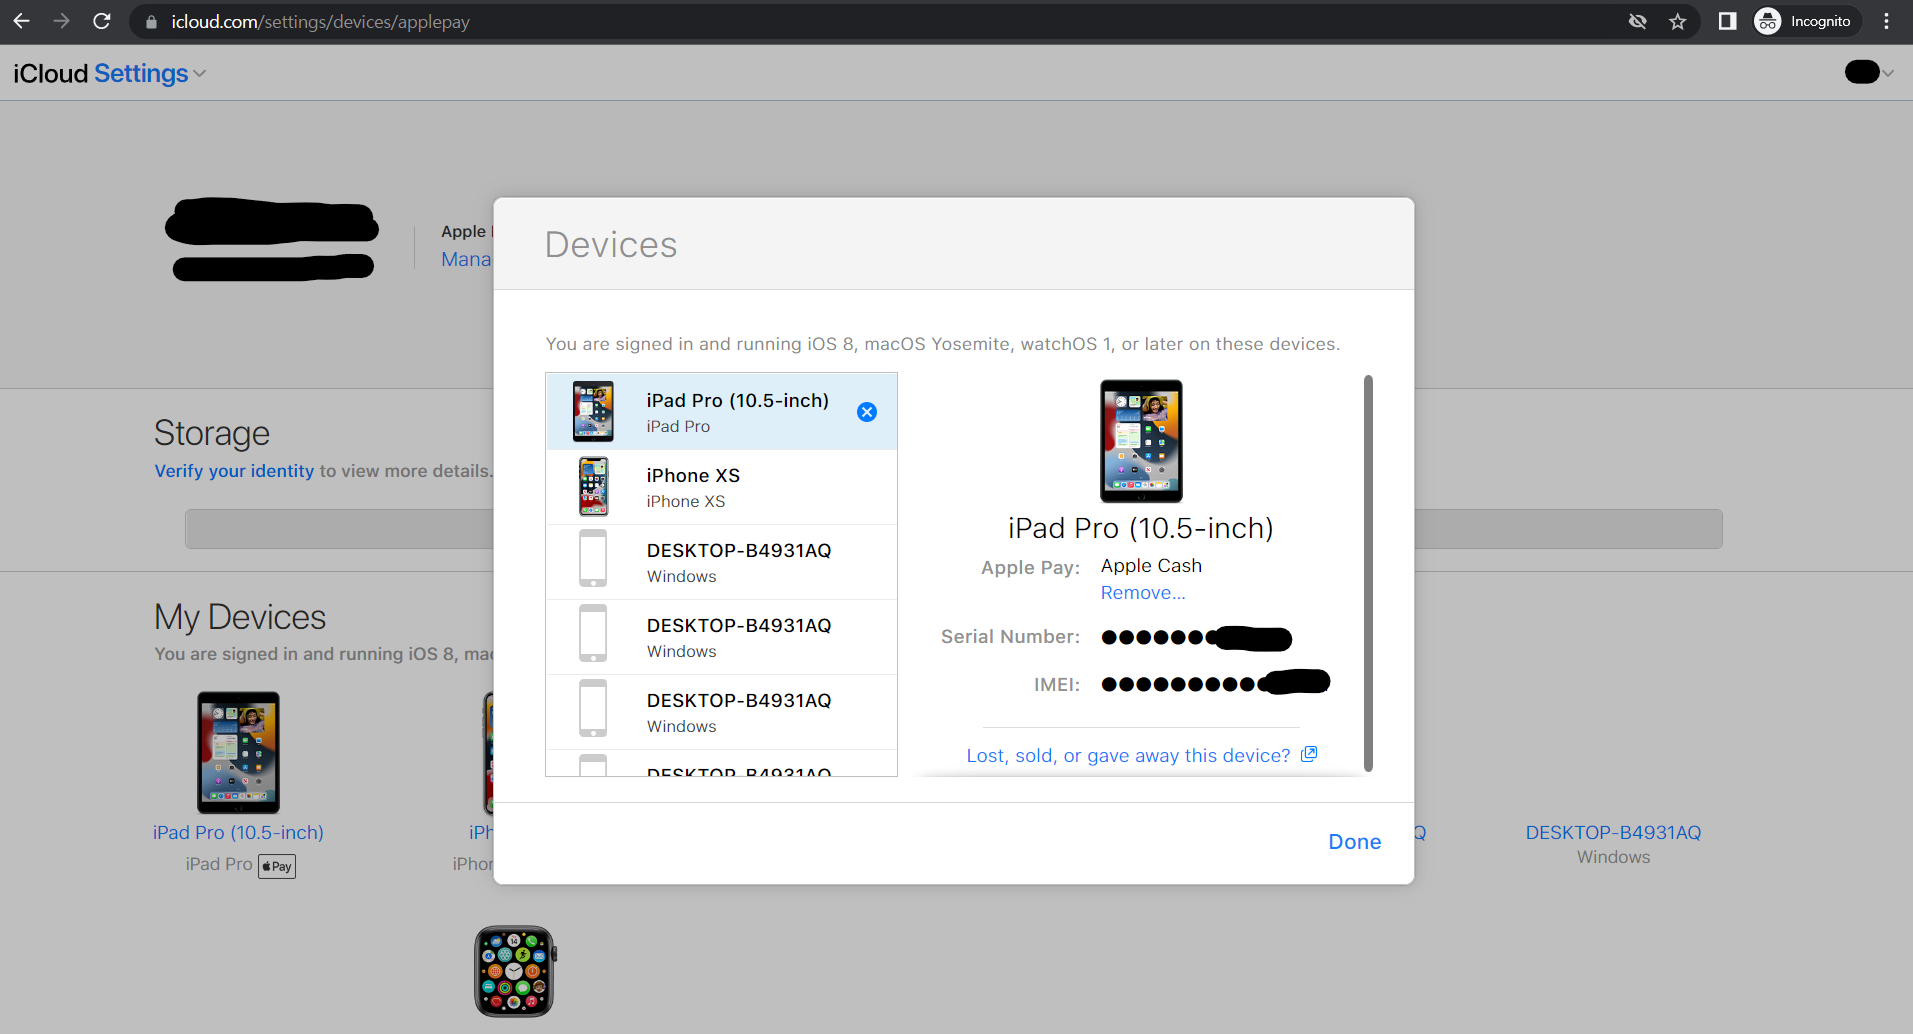The image size is (1913, 1034).
Task: Open the Chrome three-dot menu
Action: [x=1886, y=21]
